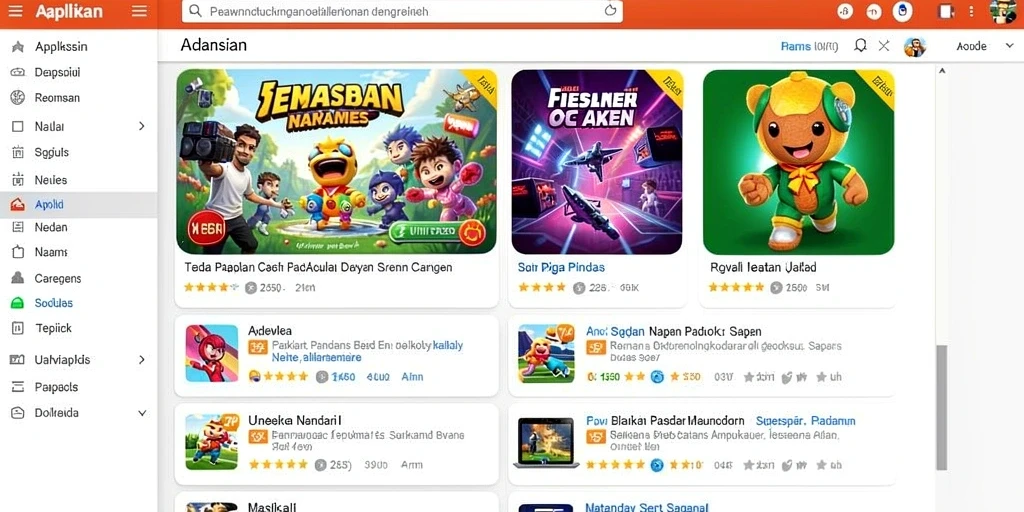Click the second circular icon in top bar
The width and height of the screenshot is (1024, 512).
pos(874,12)
